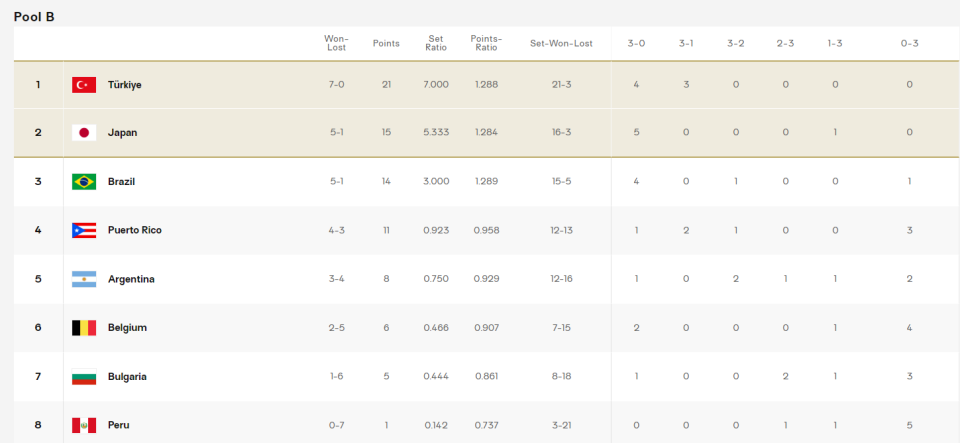The height and width of the screenshot is (443, 960).
Task: Select Argentina's 3-4 won-lost record
Action: click(336, 279)
